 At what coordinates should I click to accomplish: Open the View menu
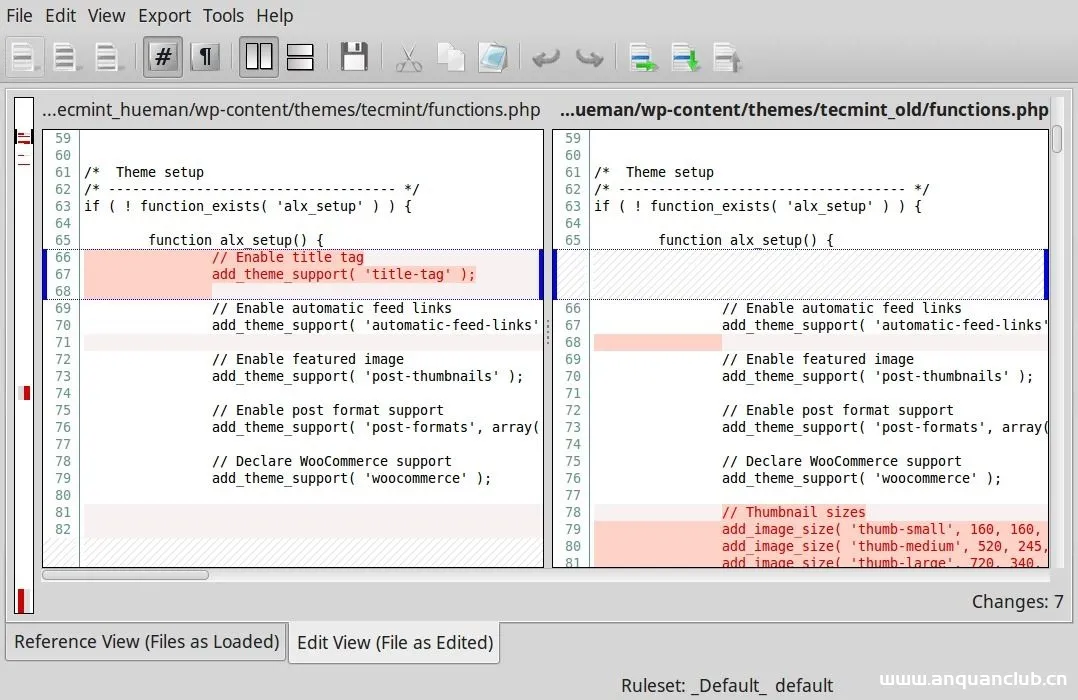click(x=107, y=15)
